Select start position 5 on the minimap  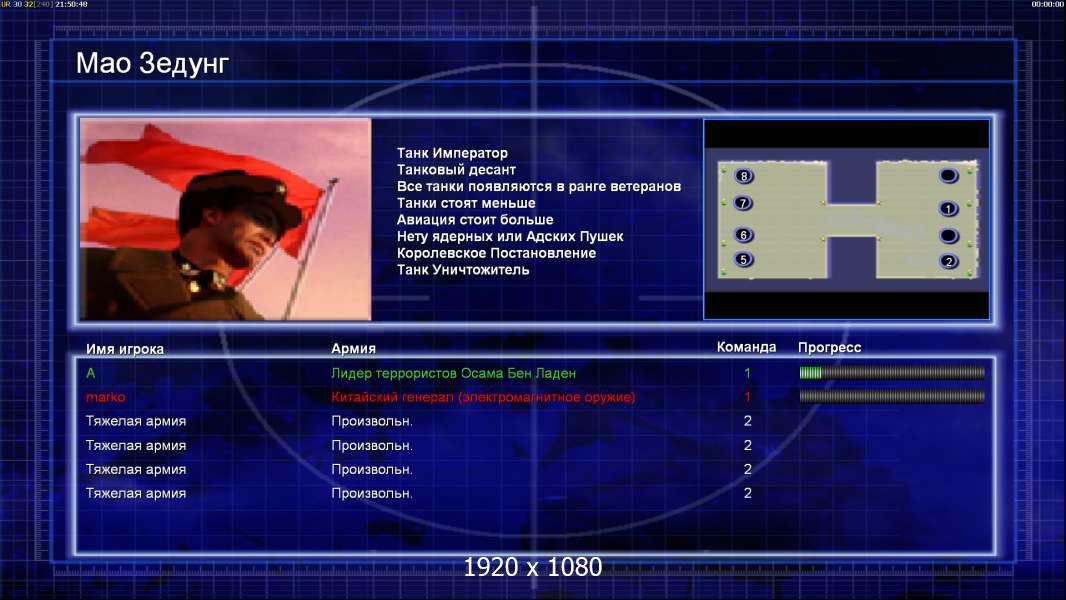point(743,260)
